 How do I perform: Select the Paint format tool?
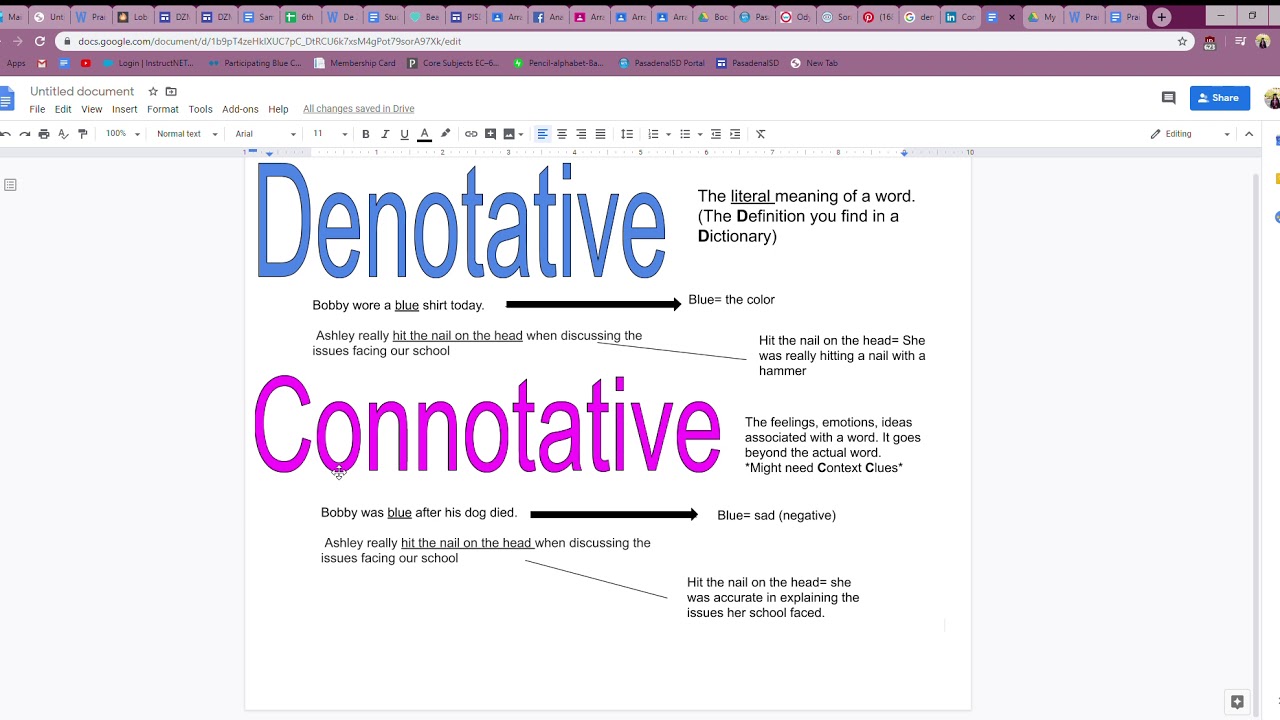click(x=83, y=134)
